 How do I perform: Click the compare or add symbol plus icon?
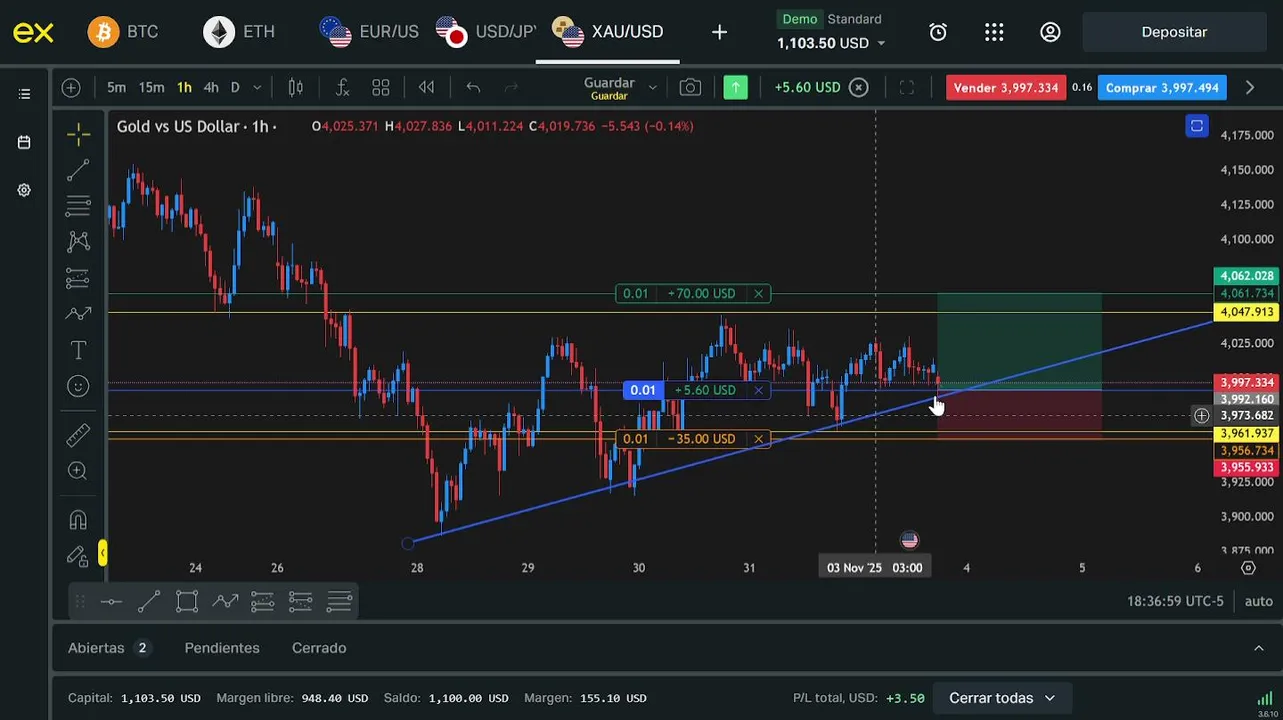(71, 88)
